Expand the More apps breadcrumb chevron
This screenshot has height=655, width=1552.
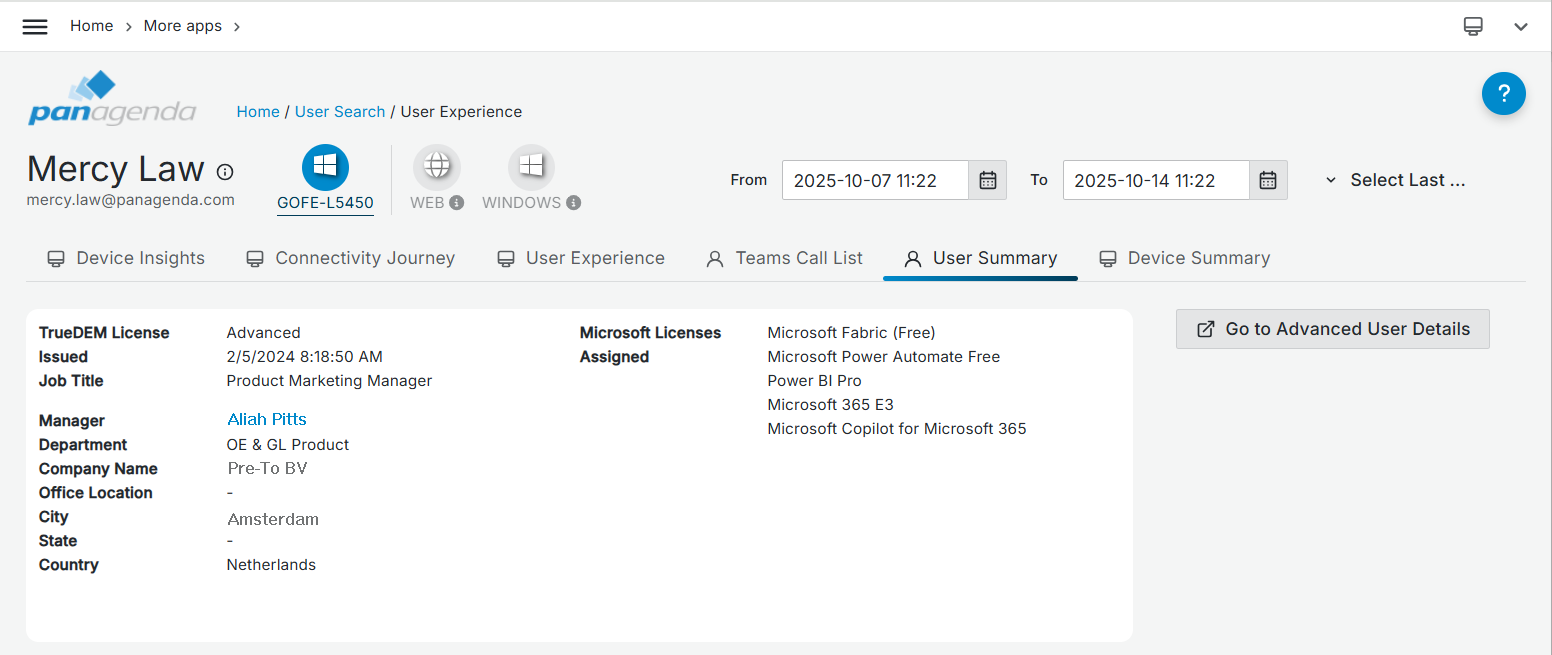237,27
